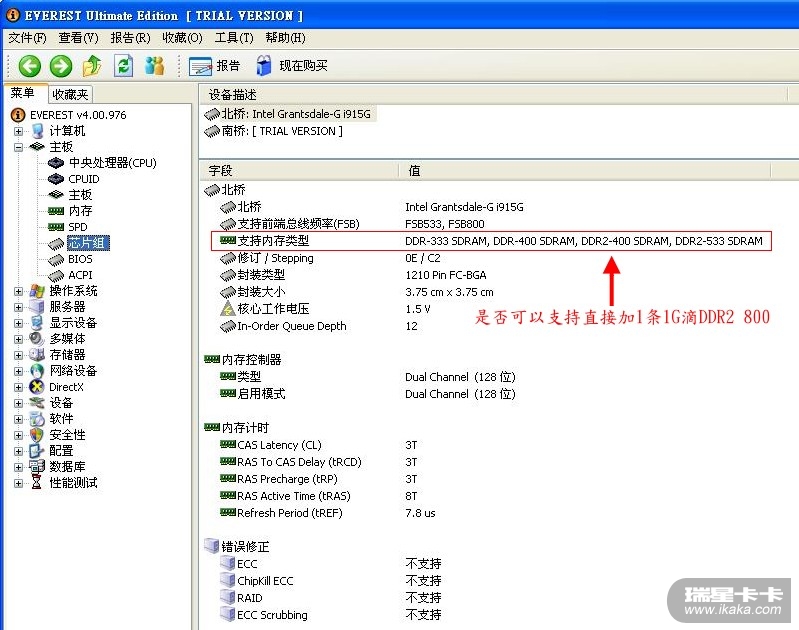Screen dimensions: 799x630
Task: Expand the 操作系统 tree node
Action: click(18, 292)
